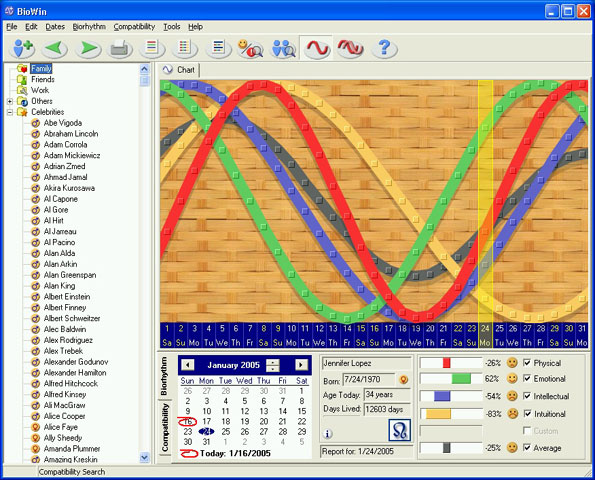The width and height of the screenshot is (595, 480).
Task: Open the File menu
Action: (12, 27)
